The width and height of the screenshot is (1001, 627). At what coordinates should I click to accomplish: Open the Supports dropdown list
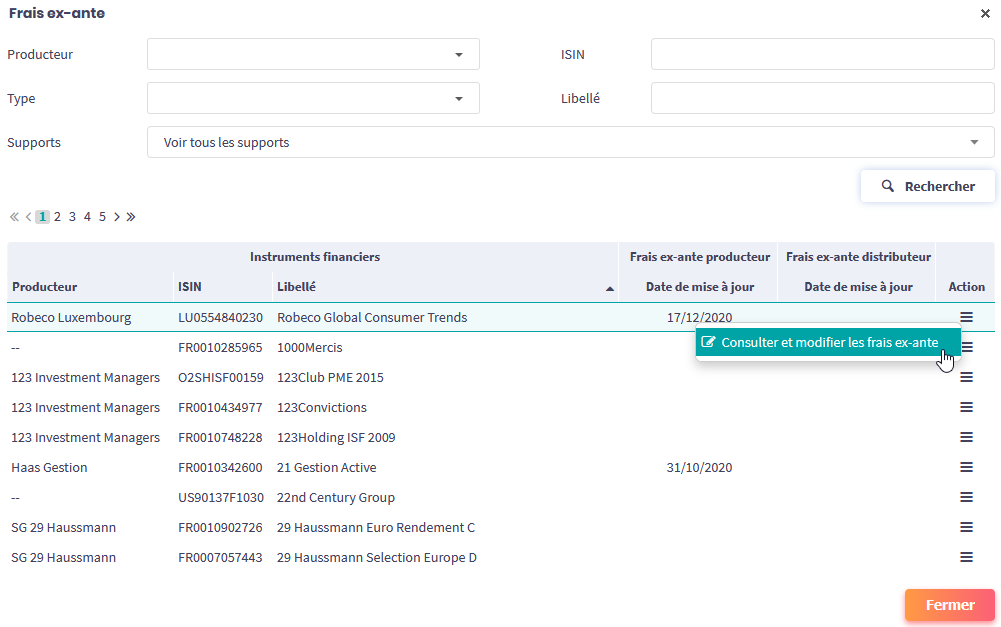coord(570,143)
